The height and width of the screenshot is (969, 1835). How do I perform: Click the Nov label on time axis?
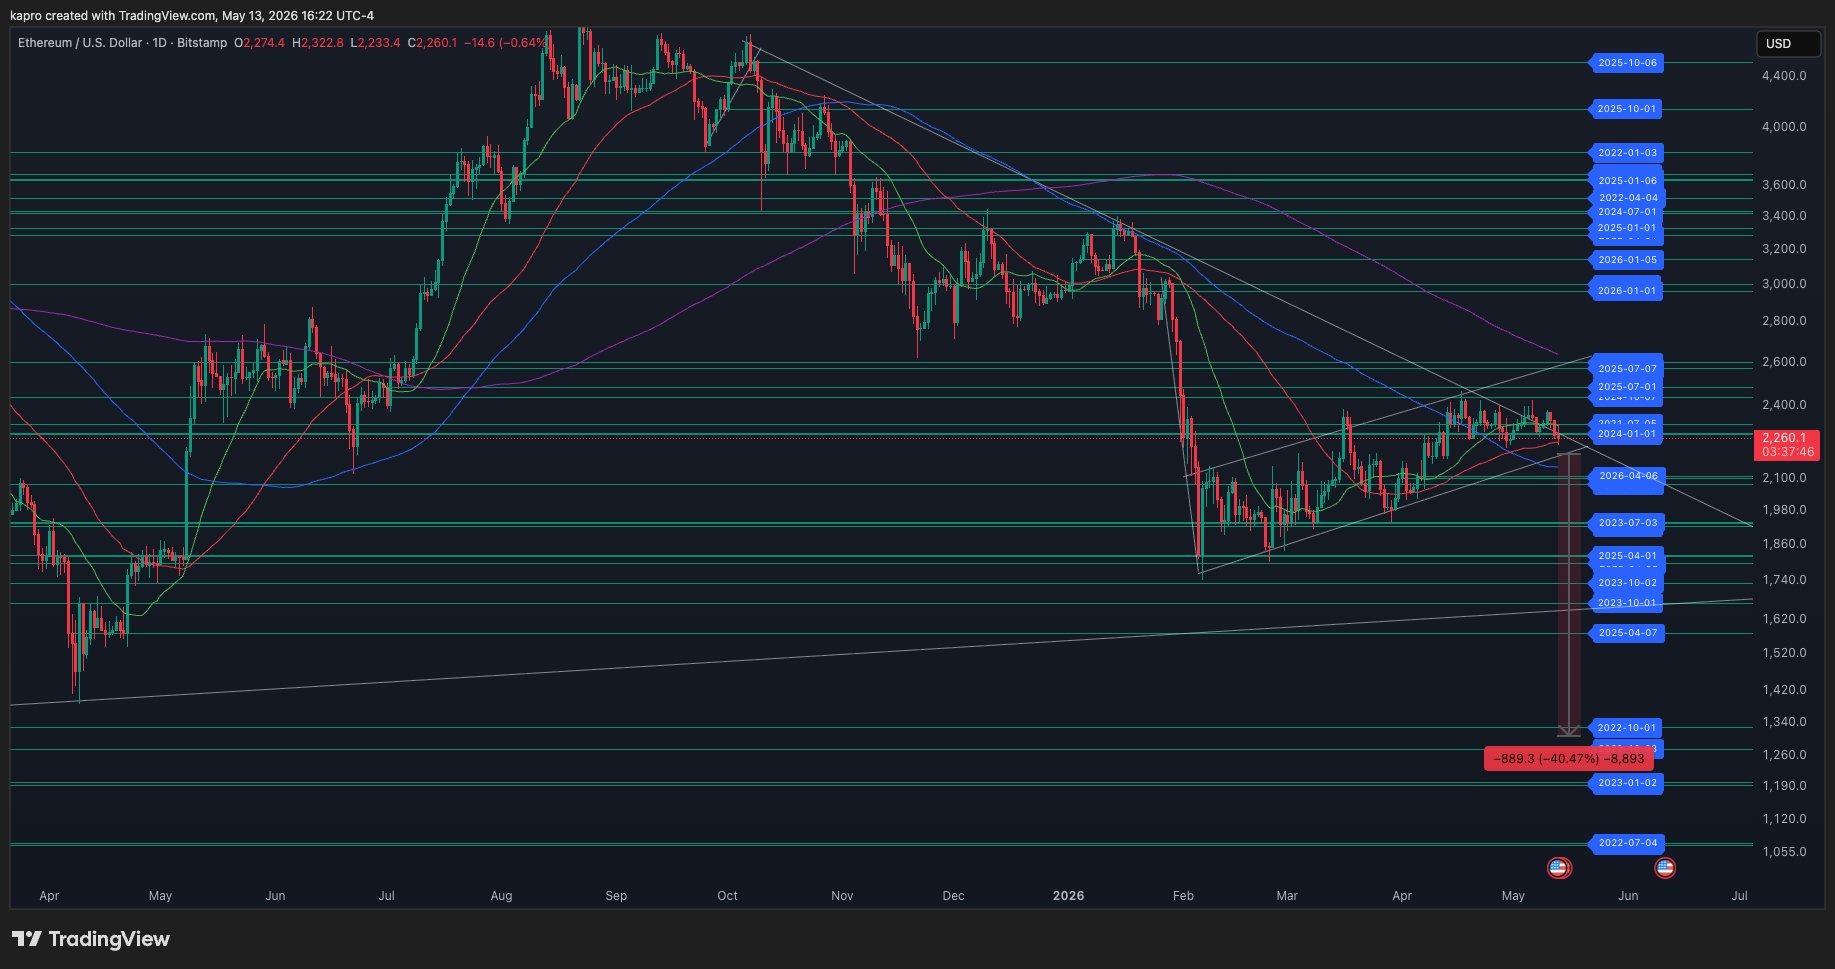point(842,896)
